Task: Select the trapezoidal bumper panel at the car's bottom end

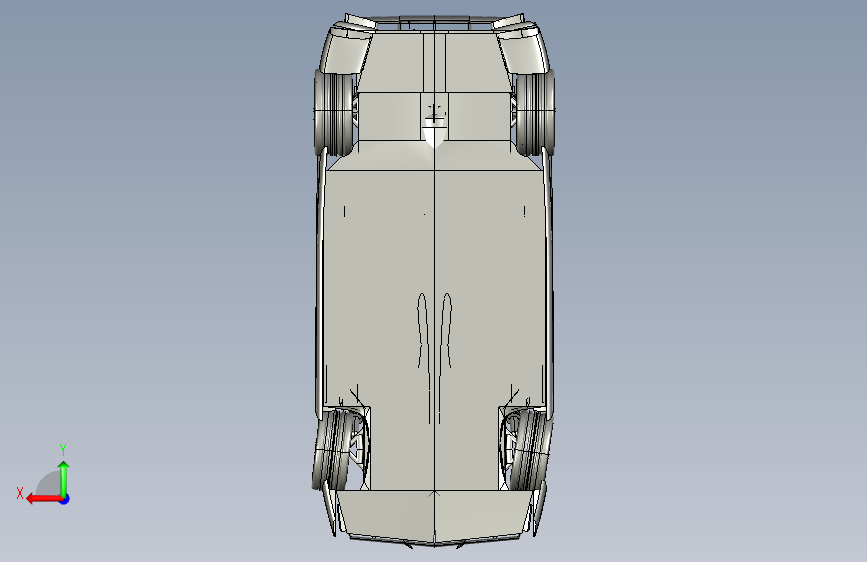Action: point(434,513)
